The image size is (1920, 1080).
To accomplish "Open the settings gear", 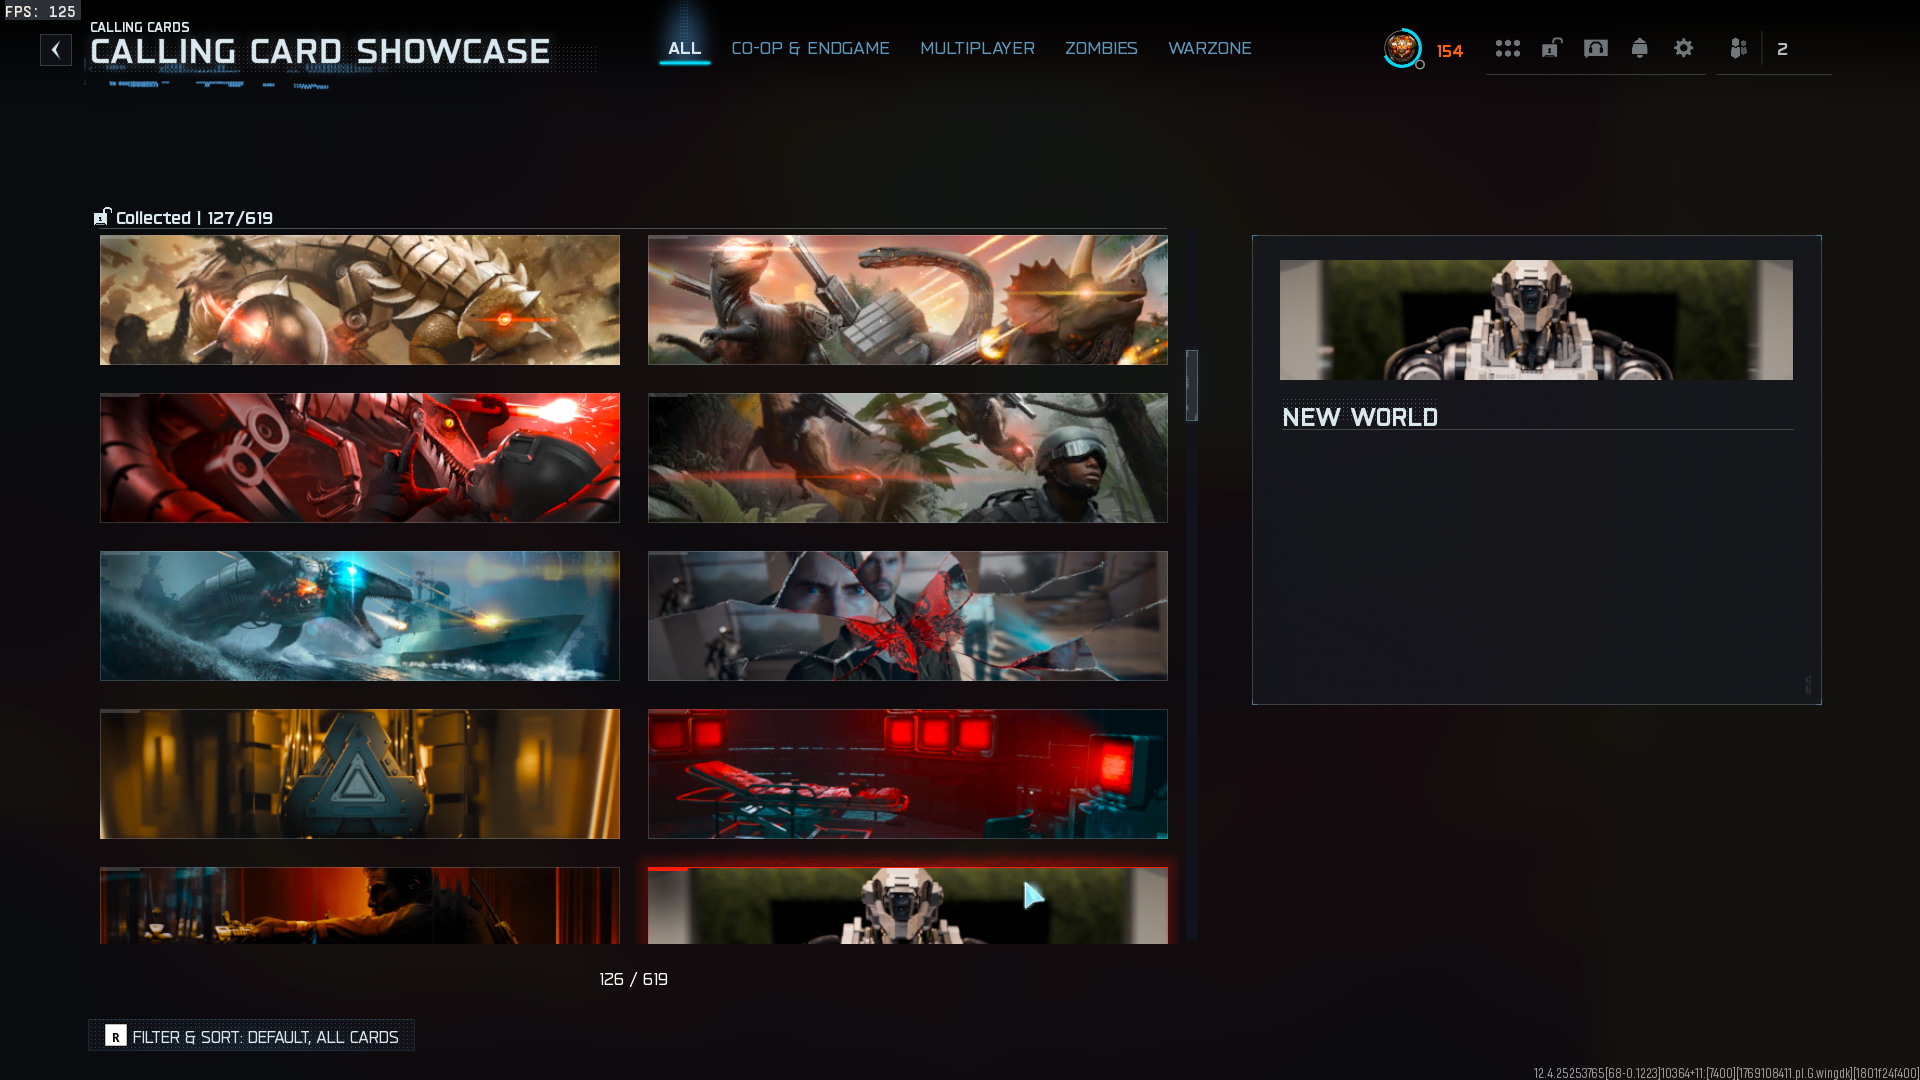I will tap(1684, 48).
